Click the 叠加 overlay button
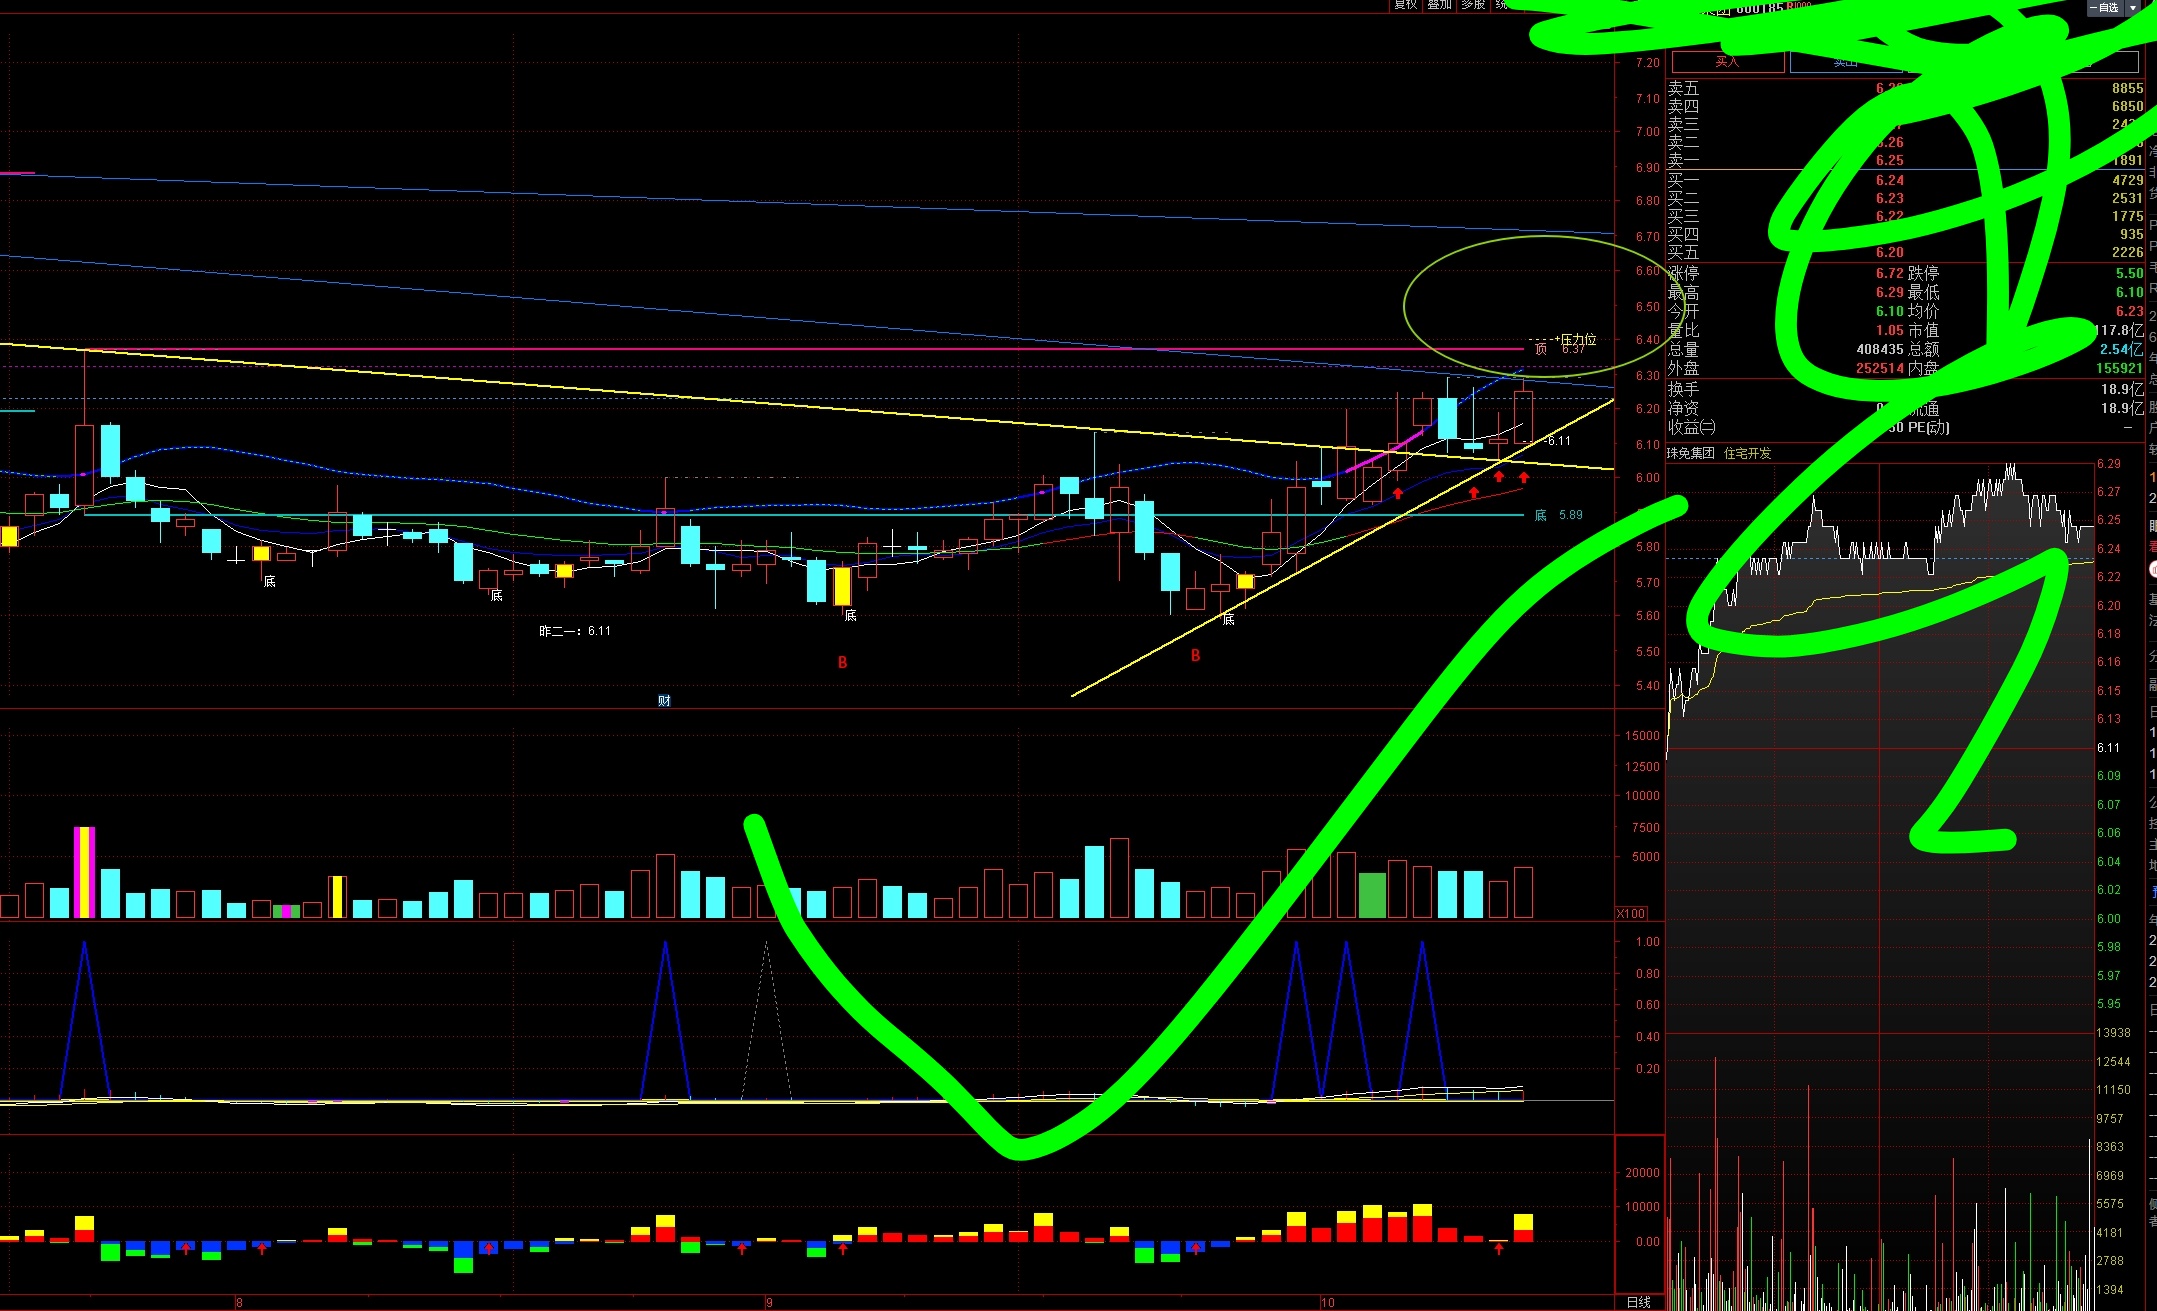The width and height of the screenshot is (2157, 1311). click(1439, 5)
